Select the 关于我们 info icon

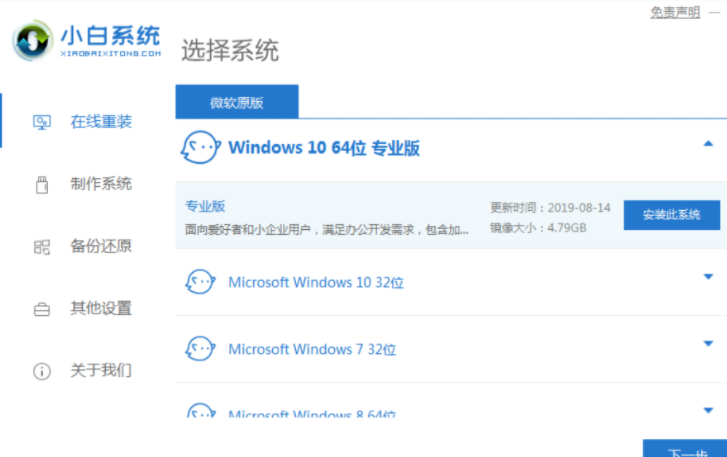click(x=42, y=371)
